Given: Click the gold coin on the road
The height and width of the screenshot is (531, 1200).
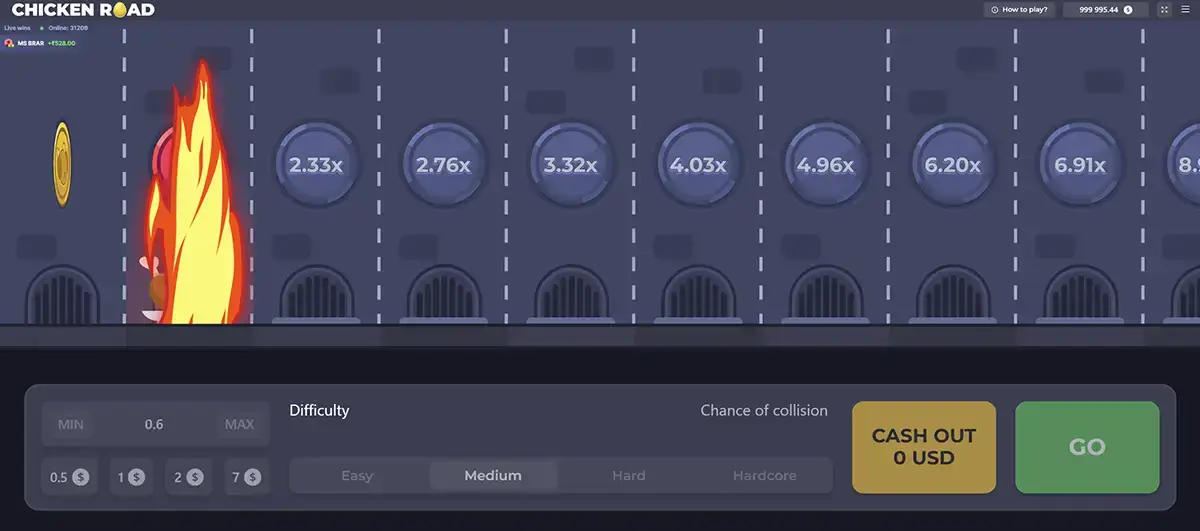Looking at the screenshot, I should pyautogui.click(x=62, y=164).
